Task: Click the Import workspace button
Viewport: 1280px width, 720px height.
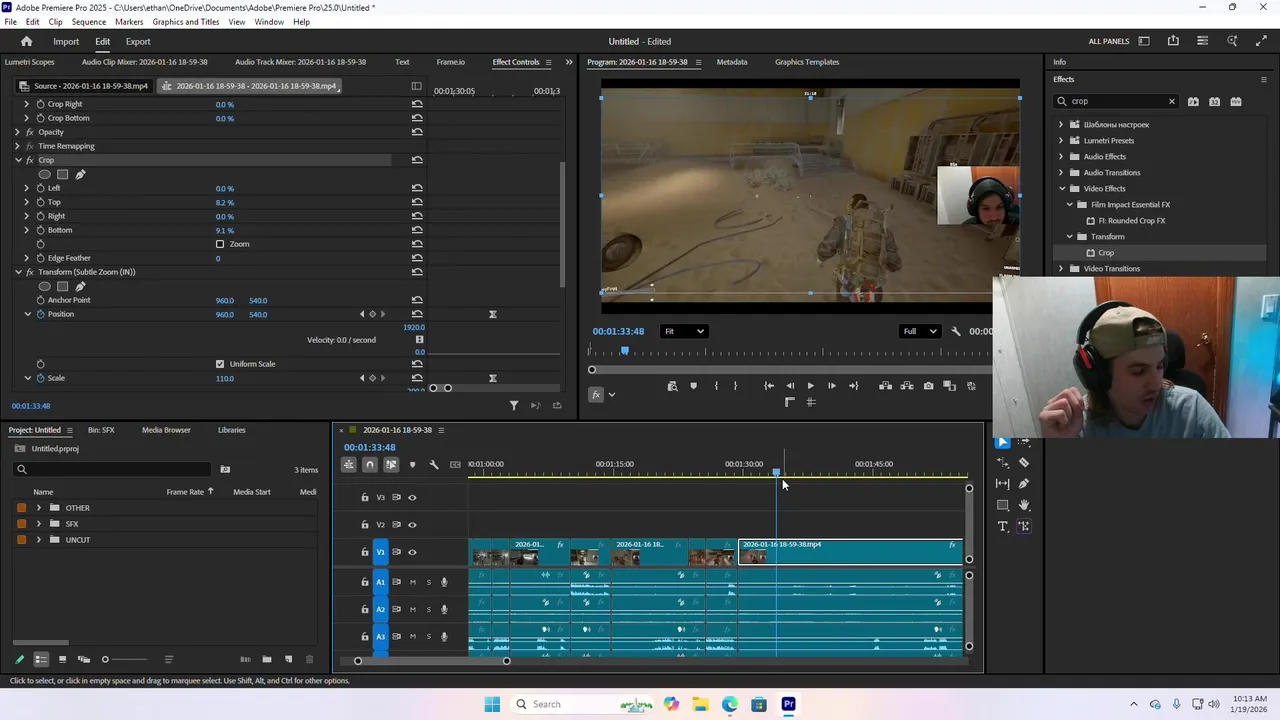Action: coord(66,41)
